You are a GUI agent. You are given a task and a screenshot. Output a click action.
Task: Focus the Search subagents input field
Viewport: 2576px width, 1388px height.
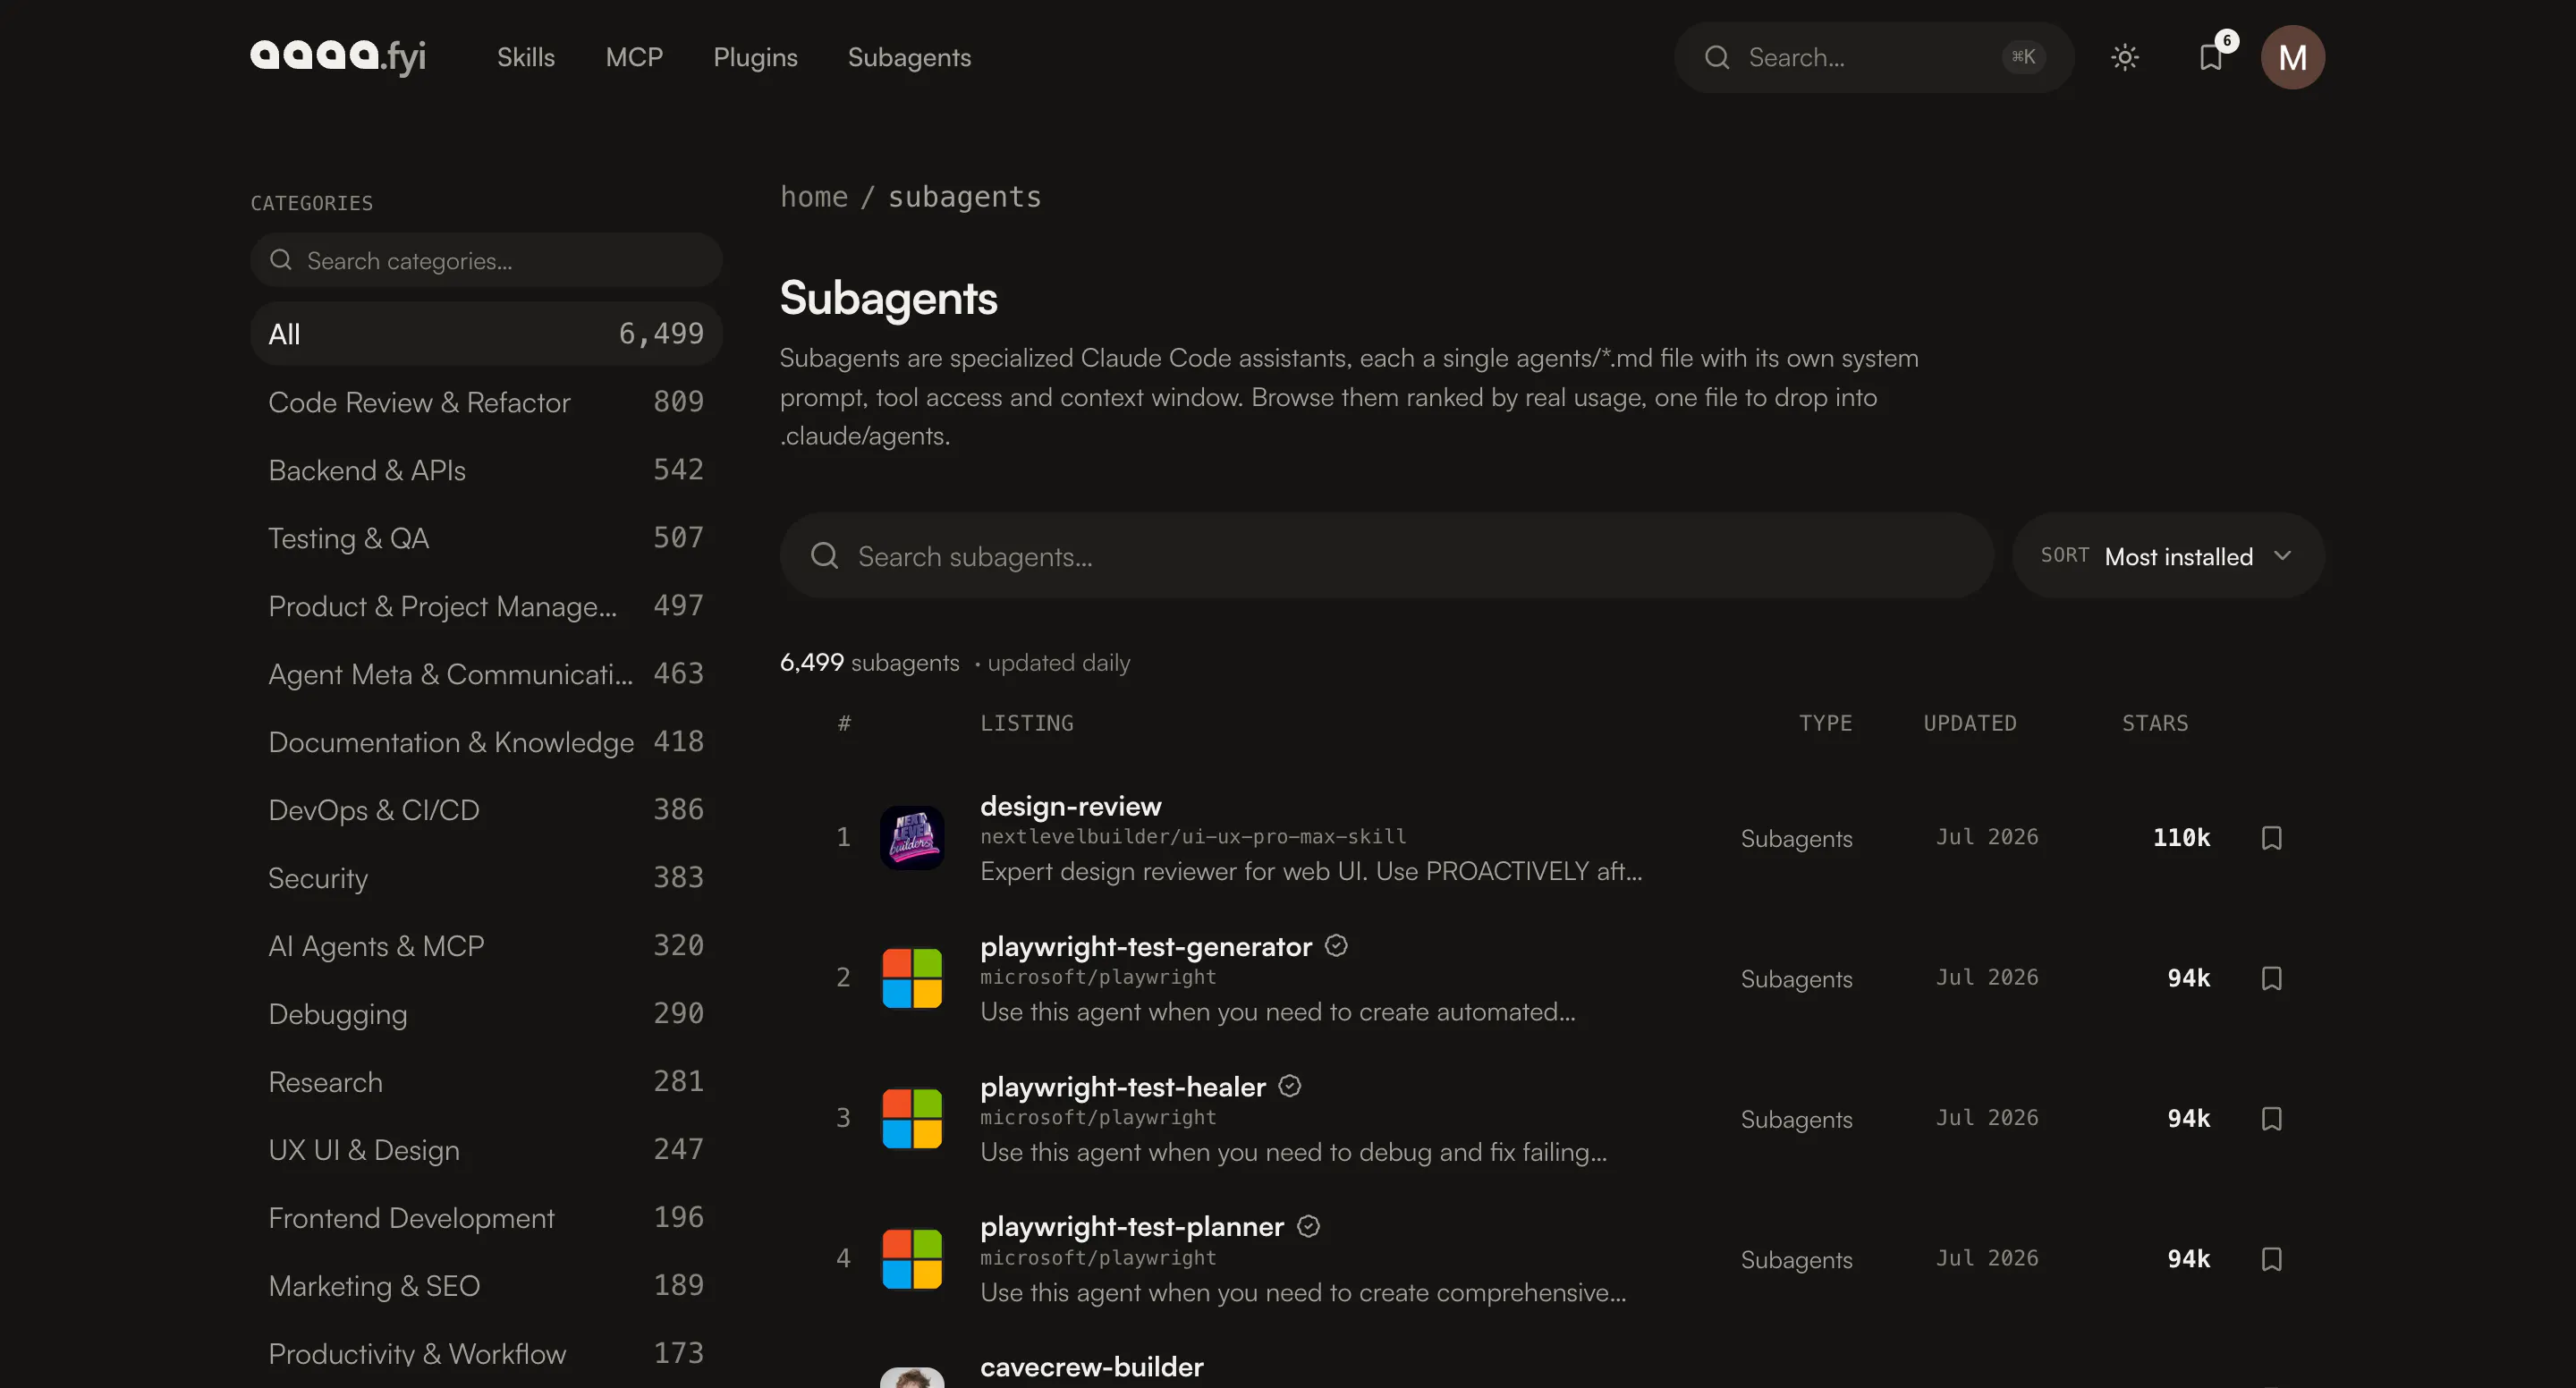pos(1386,556)
